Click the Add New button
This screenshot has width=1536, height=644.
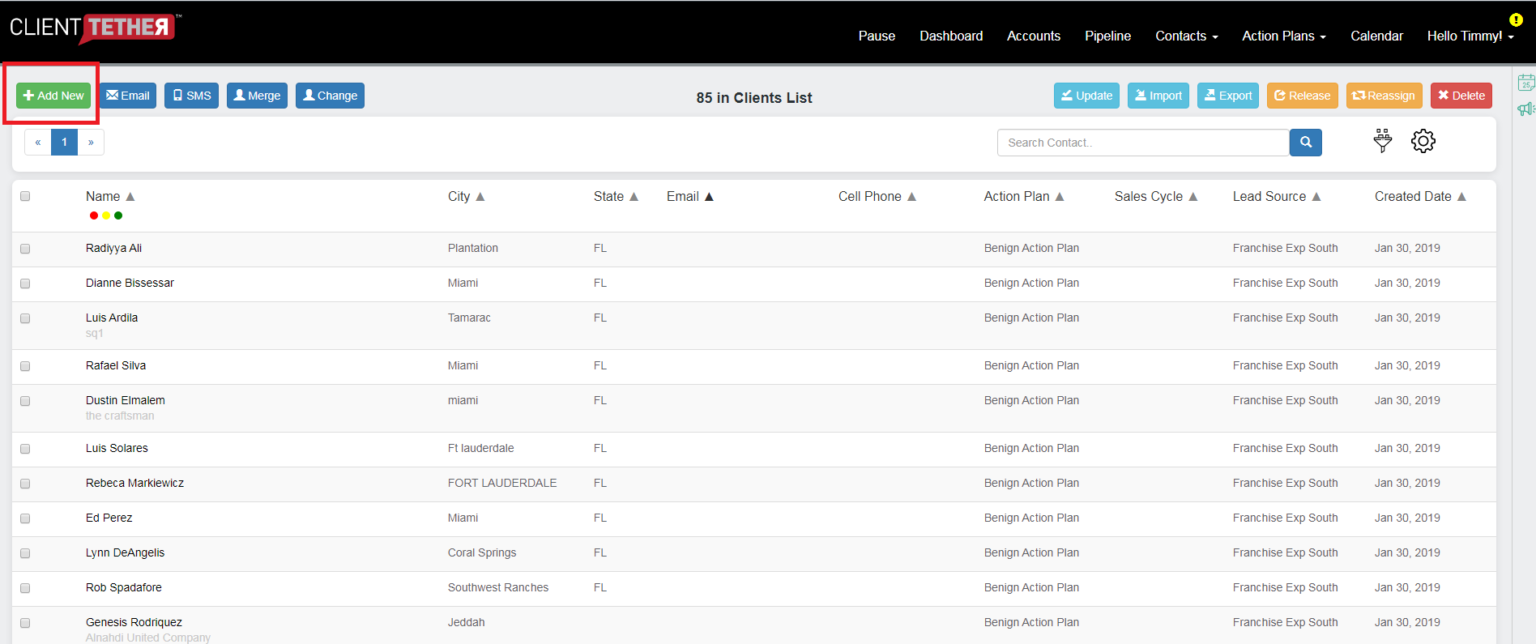click(x=52, y=95)
